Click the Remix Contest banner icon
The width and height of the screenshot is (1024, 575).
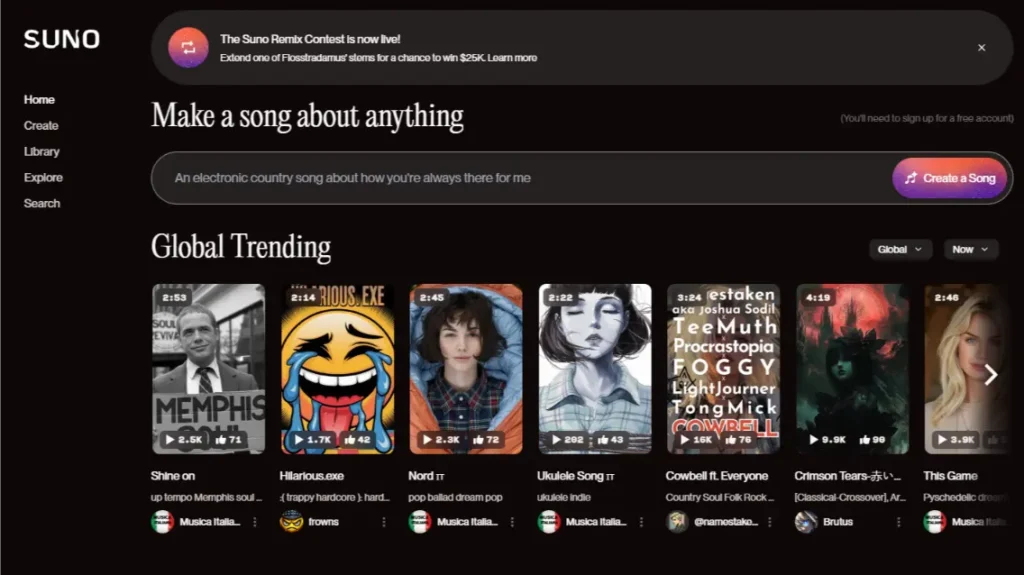click(x=188, y=48)
